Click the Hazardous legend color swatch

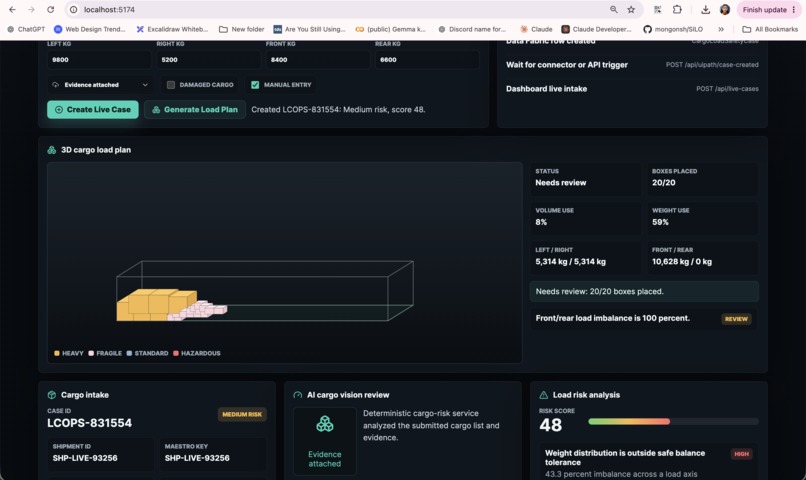[176, 353]
